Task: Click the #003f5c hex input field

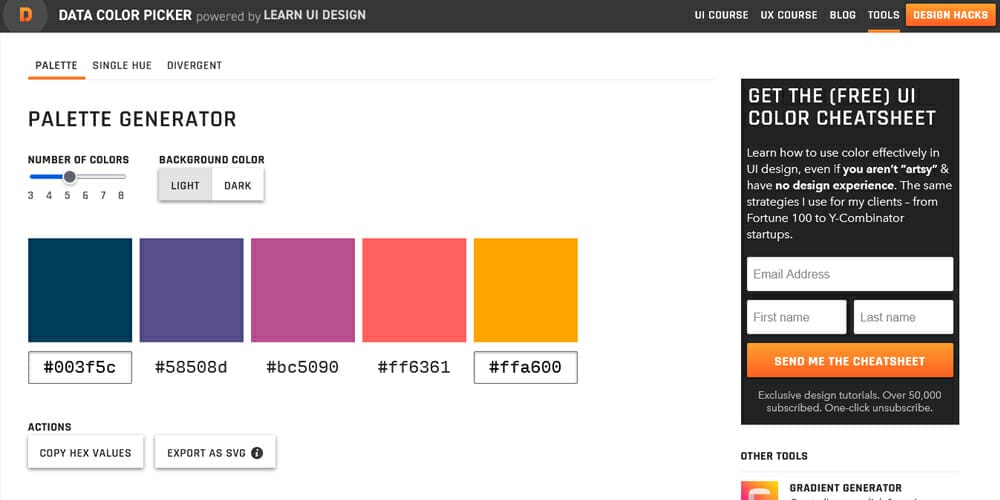Action: click(x=80, y=367)
